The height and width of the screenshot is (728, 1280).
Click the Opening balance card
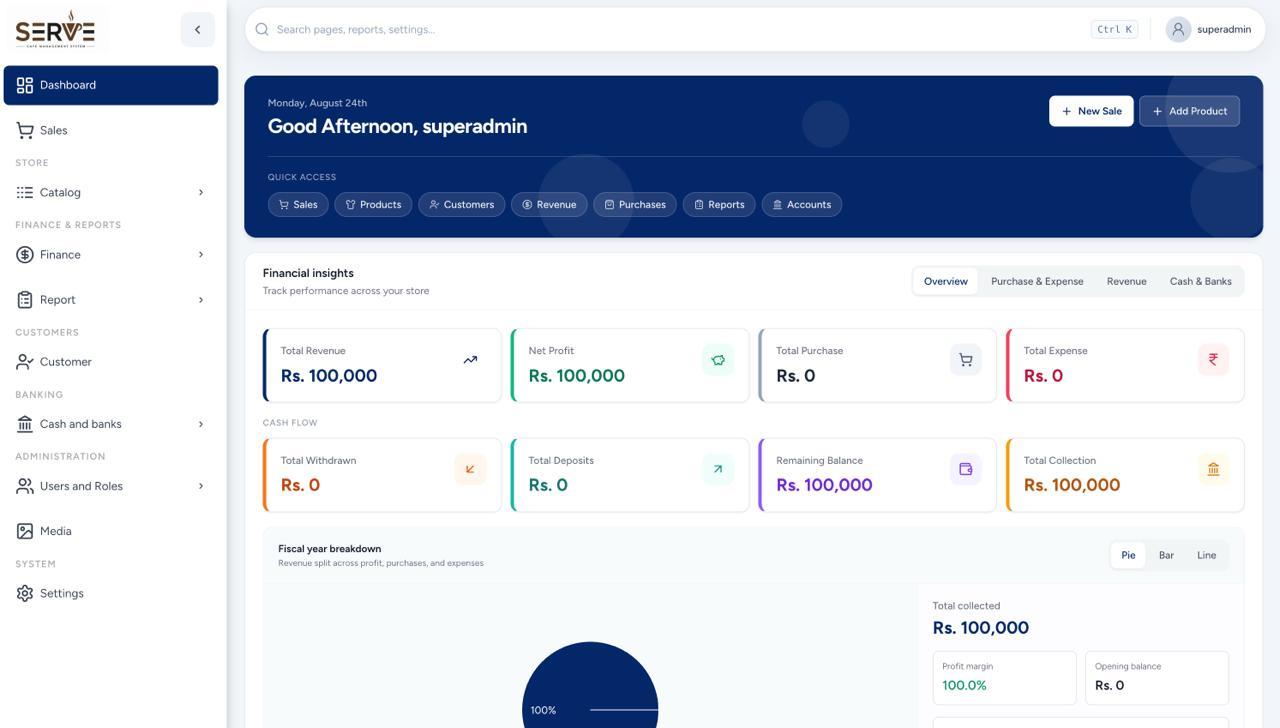point(1157,678)
